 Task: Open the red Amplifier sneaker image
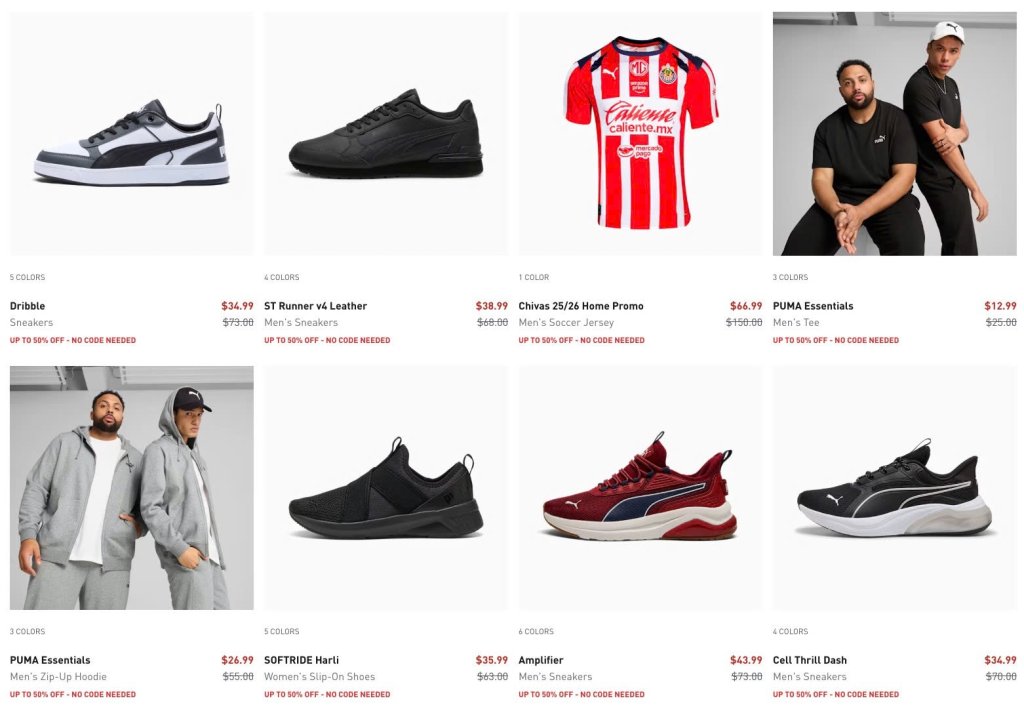[x=640, y=488]
